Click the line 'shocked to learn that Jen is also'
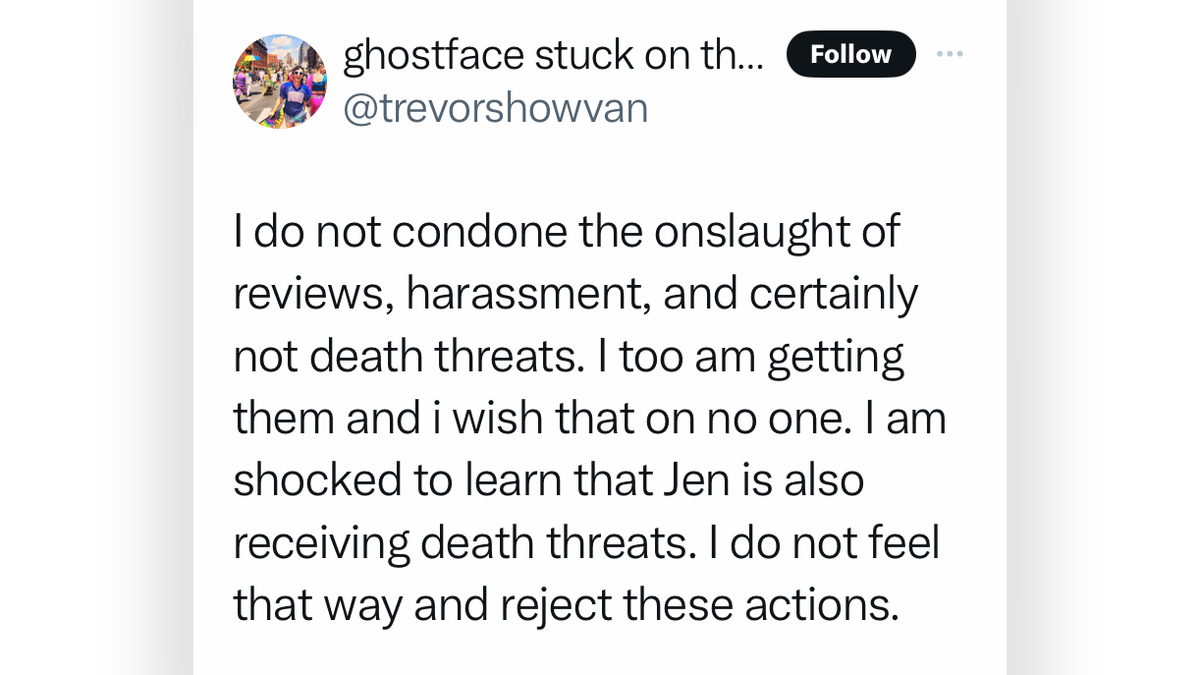The width and height of the screenshot is (1200, 675). (x=548, y=481)
